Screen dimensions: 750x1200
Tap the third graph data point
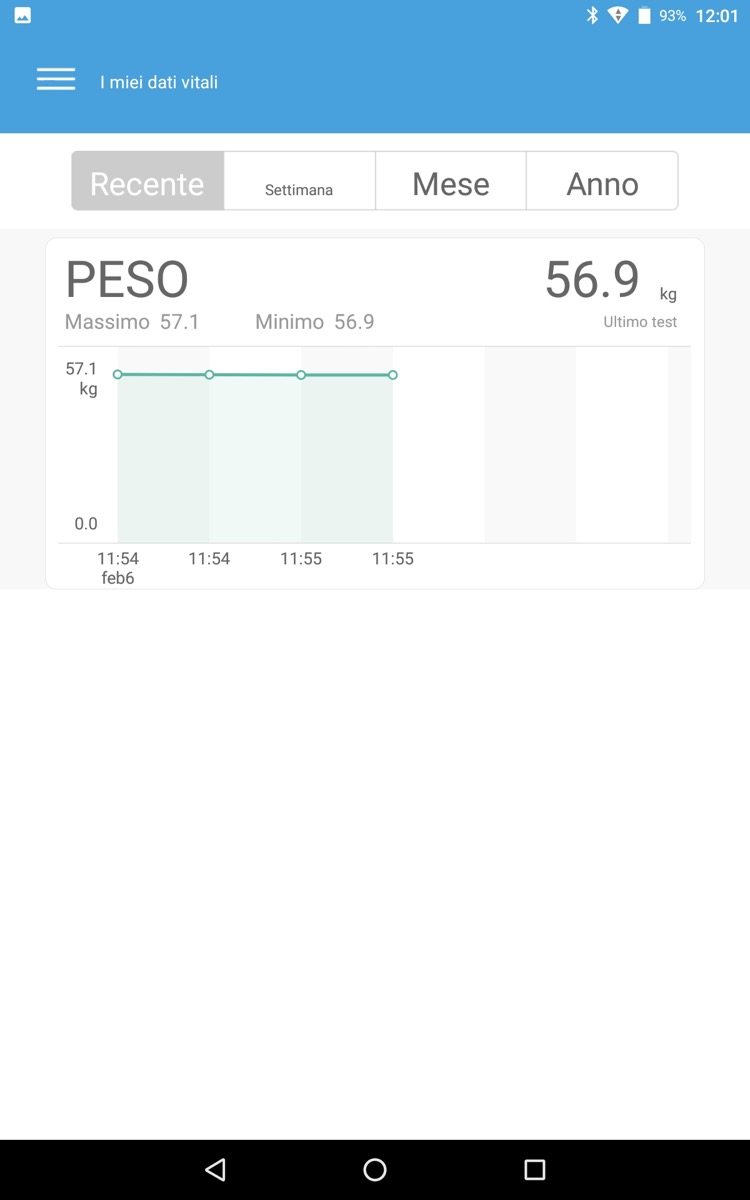pos(301,374)
